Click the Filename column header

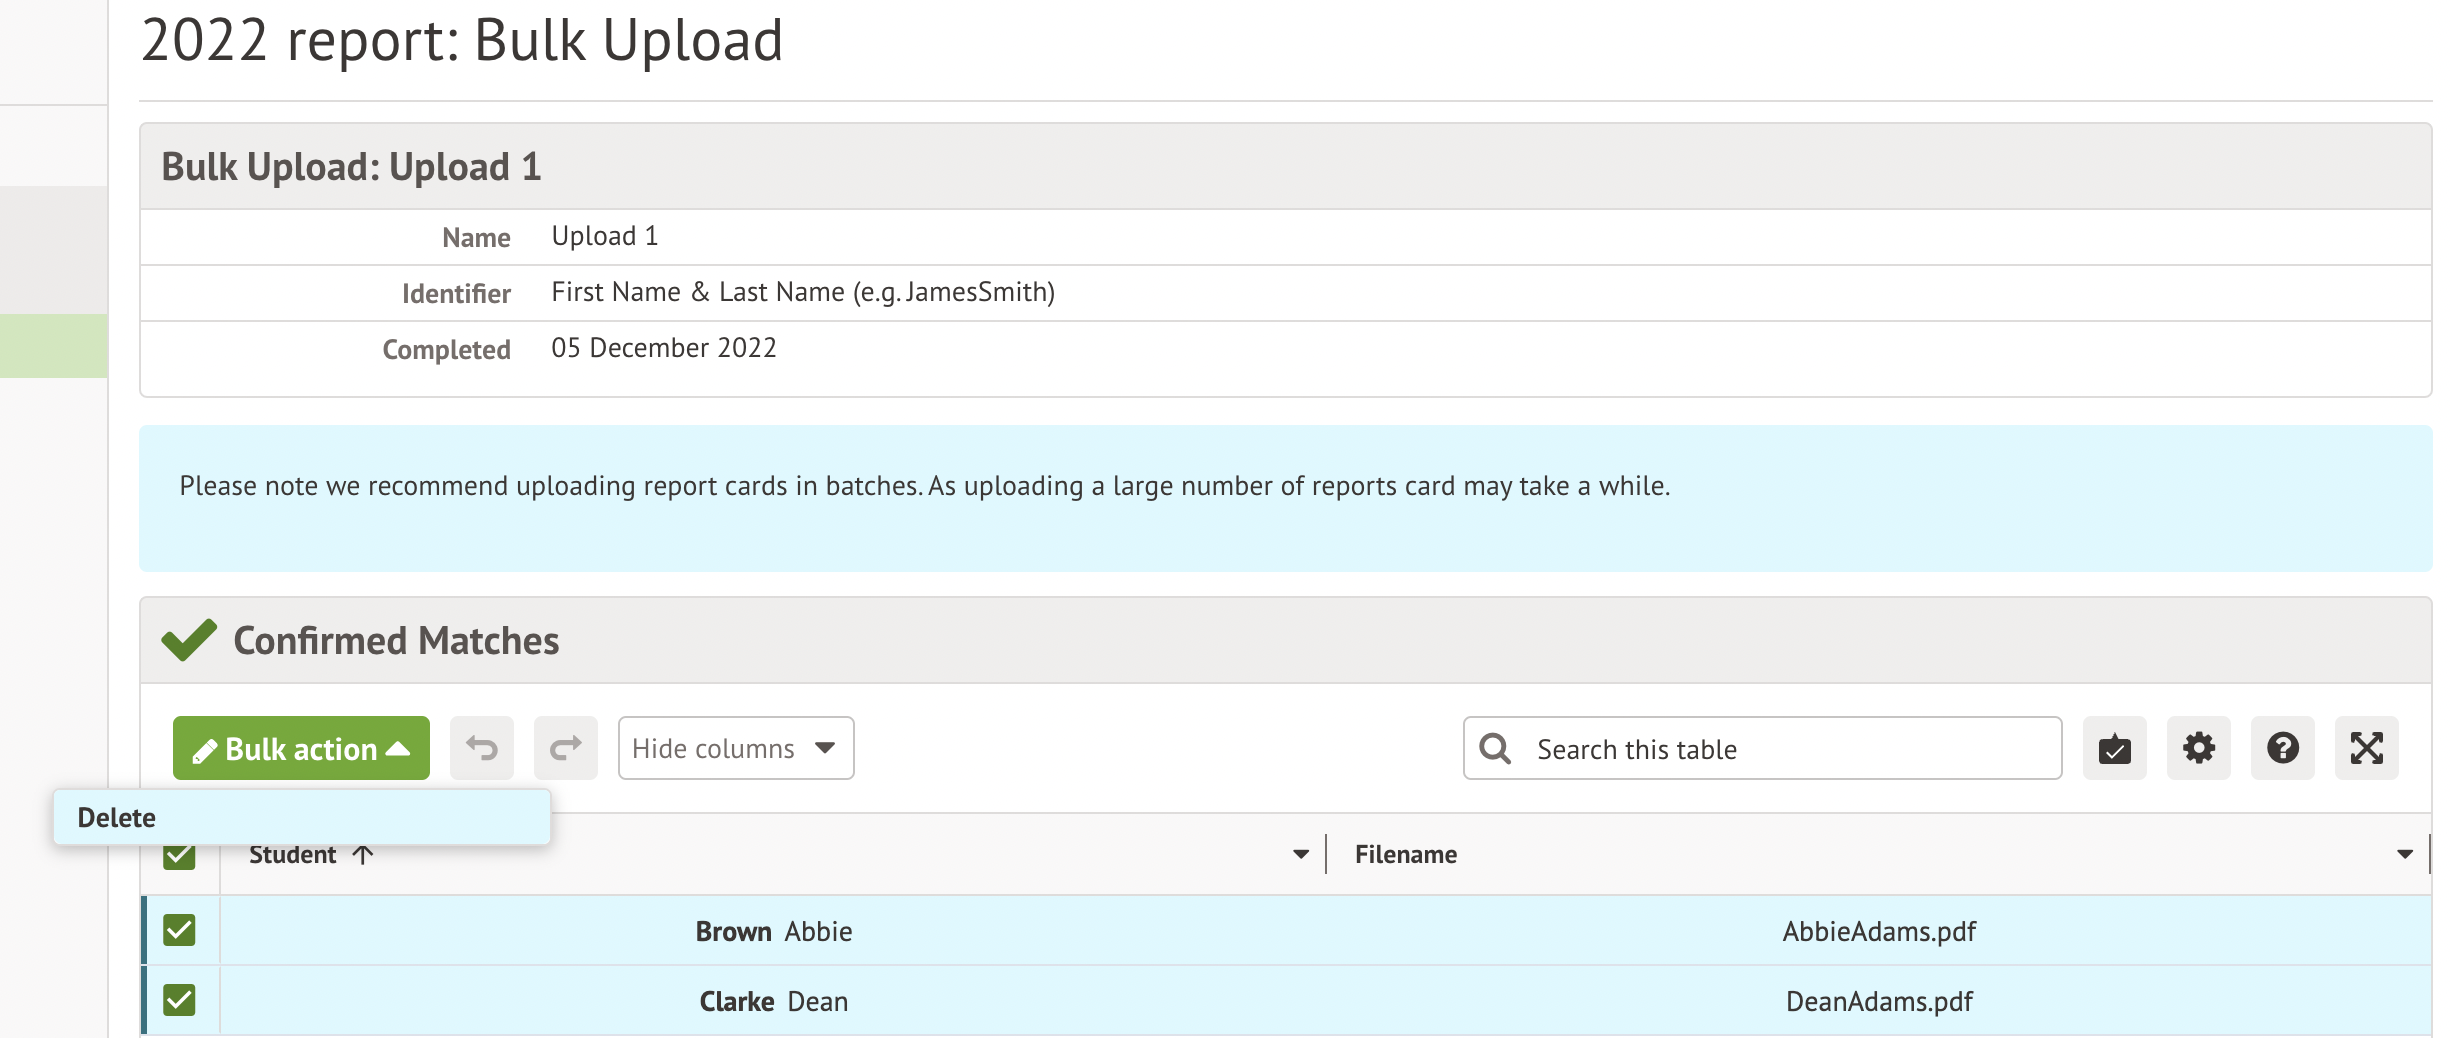coord(1405,855)
